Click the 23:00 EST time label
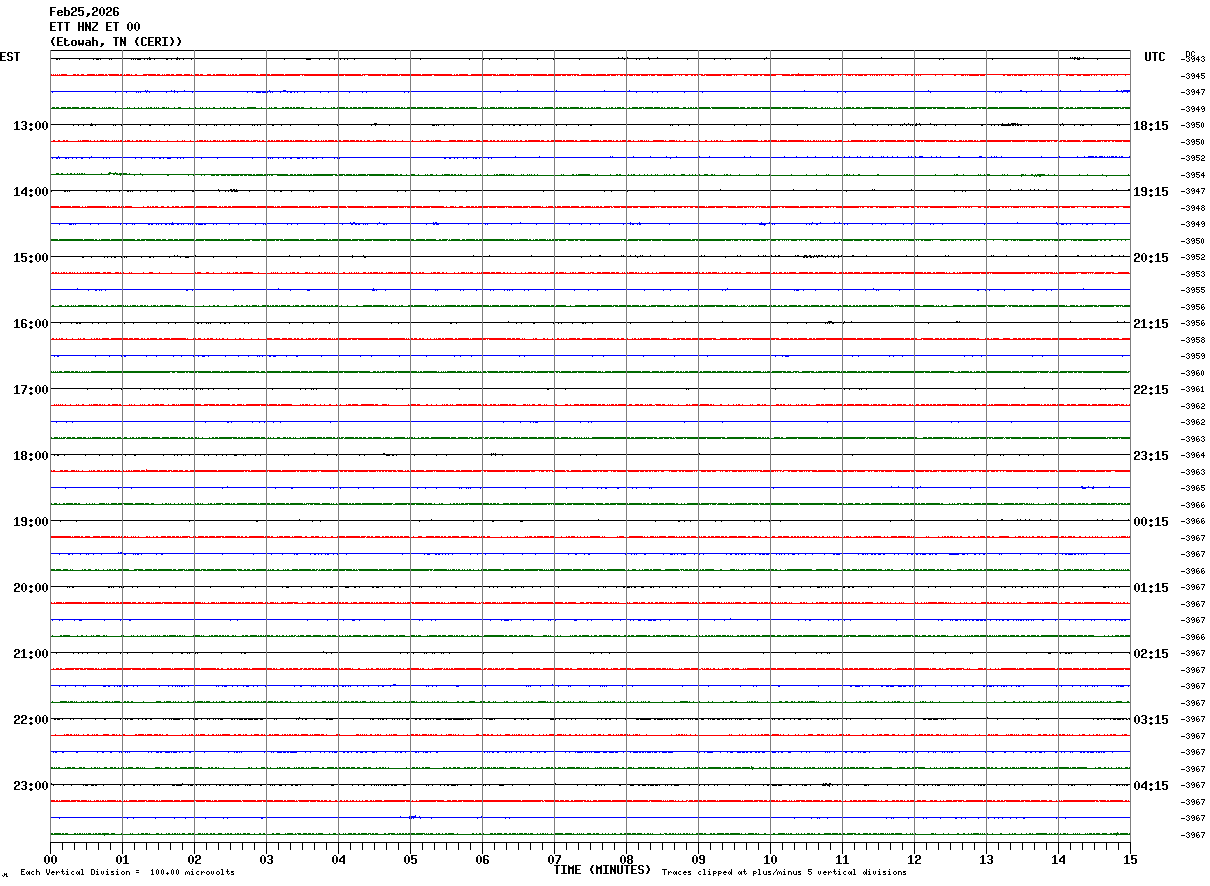This screenshot has height=886, width=1210. pos(31,786)
